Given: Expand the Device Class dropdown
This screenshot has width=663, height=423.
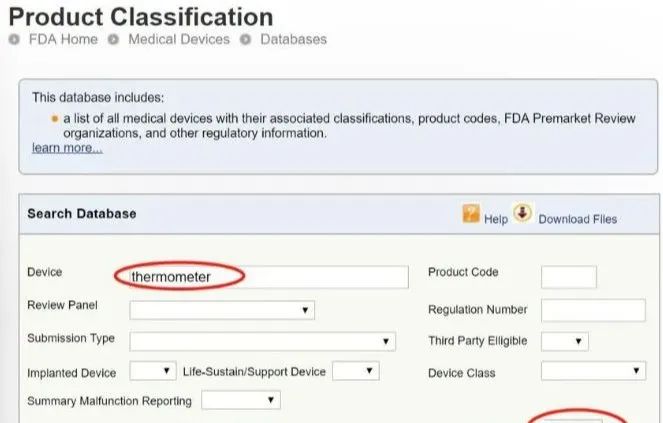Looking at the screenshot, I should [593, 371].
